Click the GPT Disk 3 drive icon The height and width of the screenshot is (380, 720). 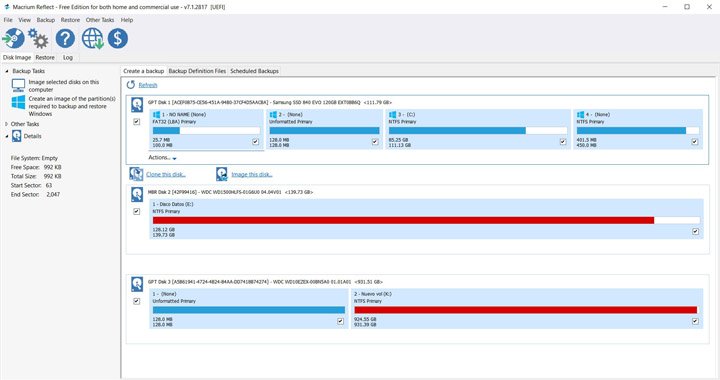(137, 284)
